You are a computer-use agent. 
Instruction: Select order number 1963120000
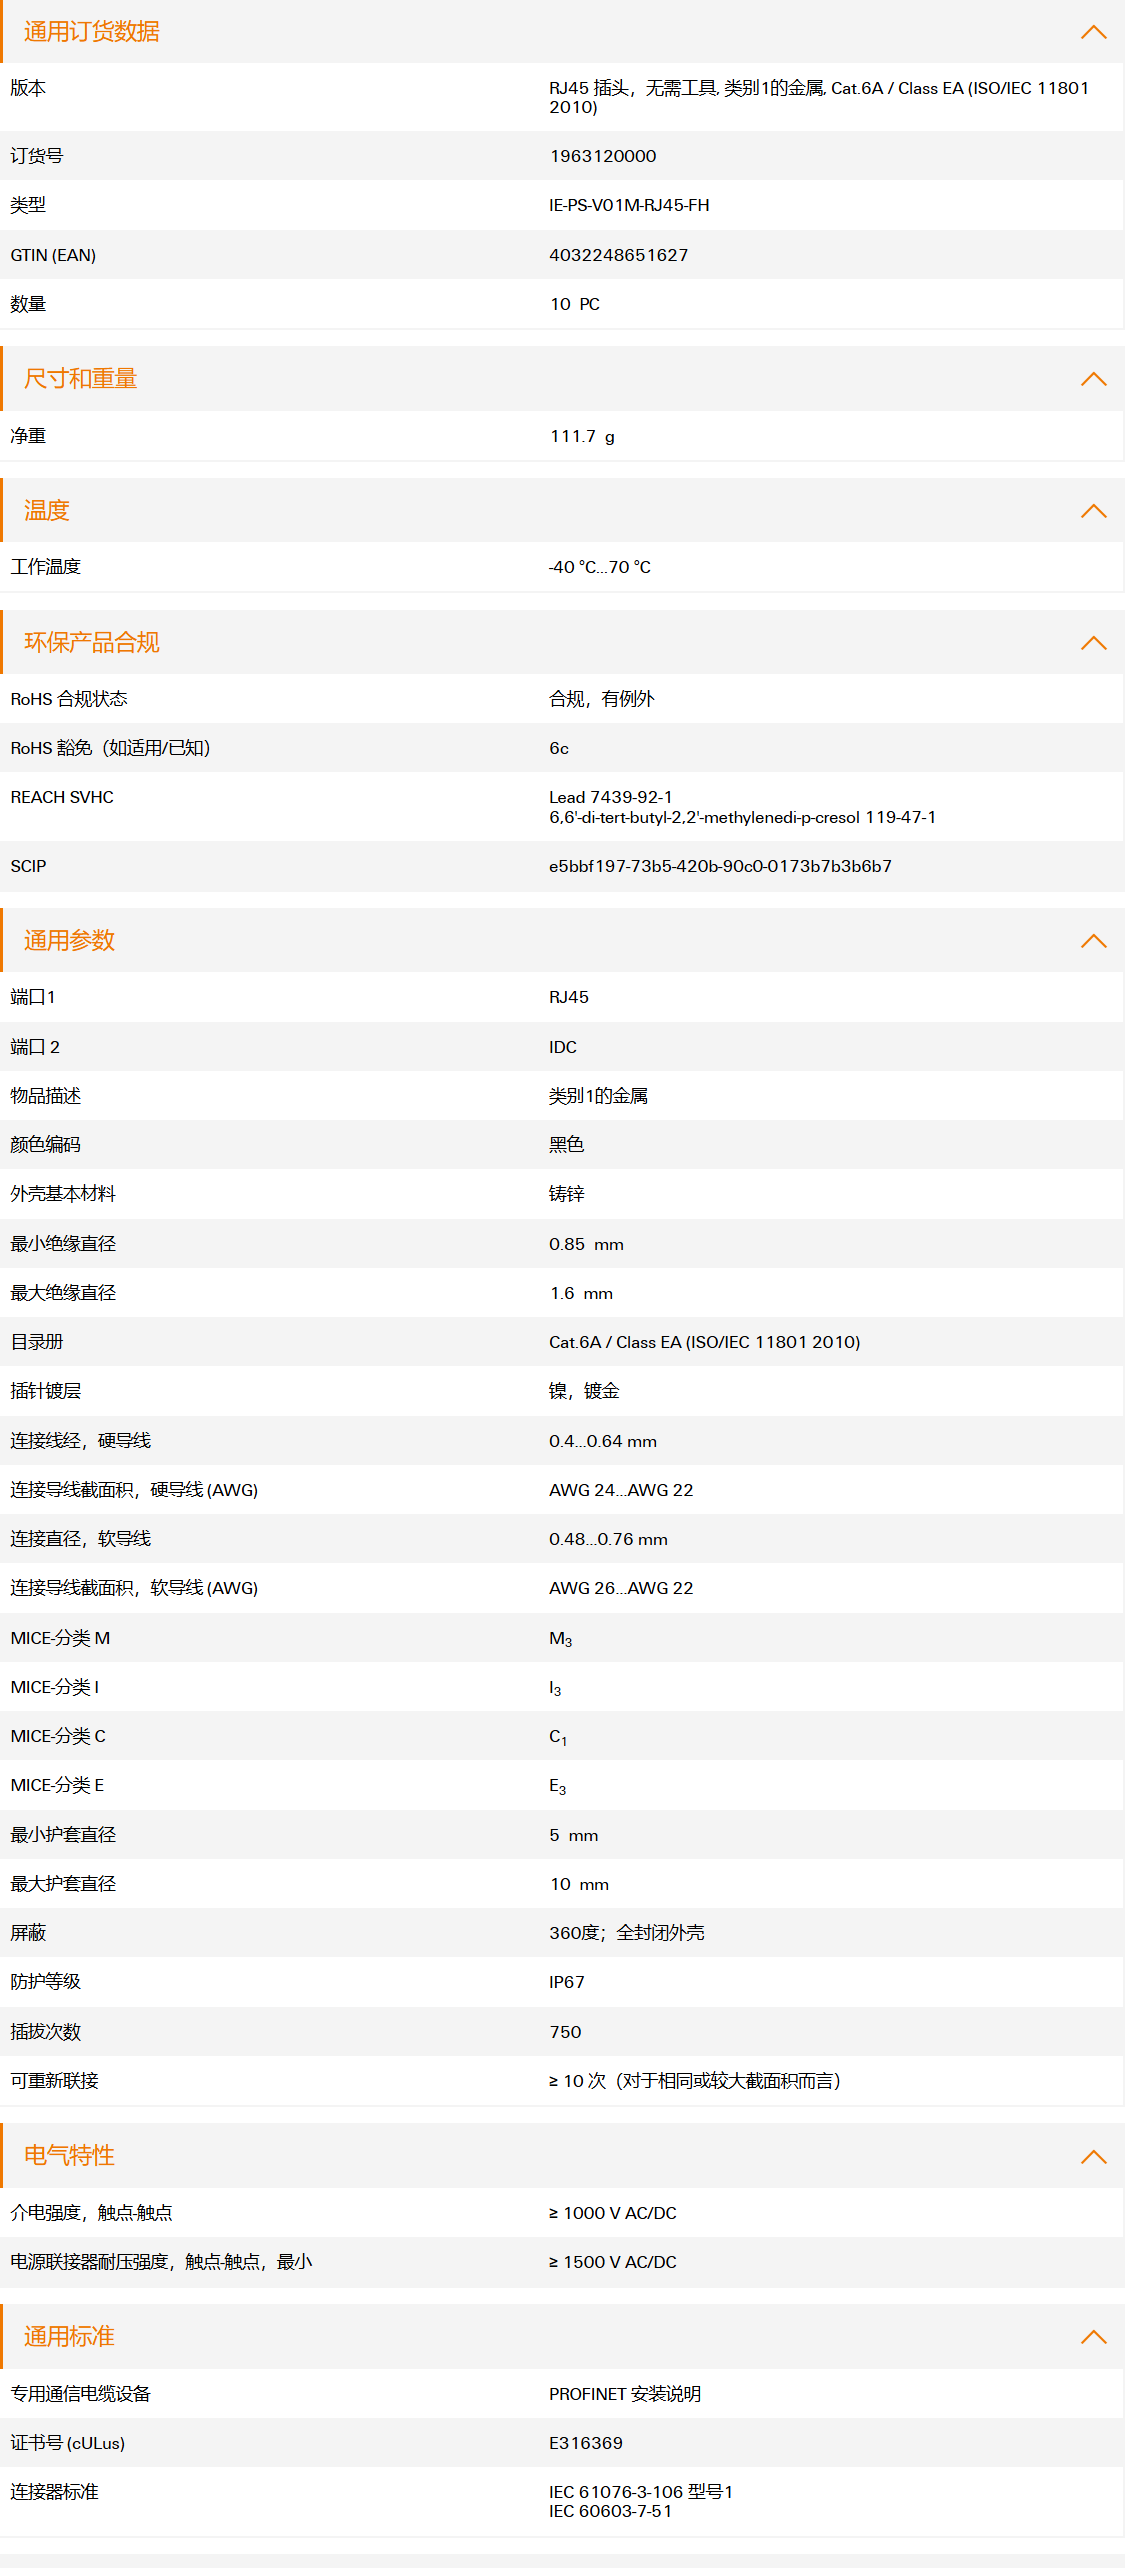pyautogui.click(x=603, y=156)
